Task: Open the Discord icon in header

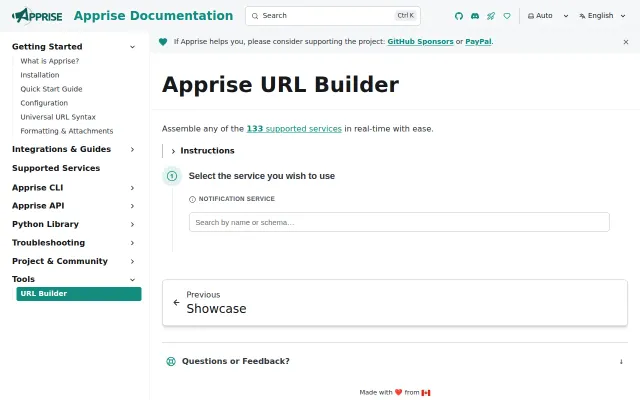Action: (x=475, y=16)
